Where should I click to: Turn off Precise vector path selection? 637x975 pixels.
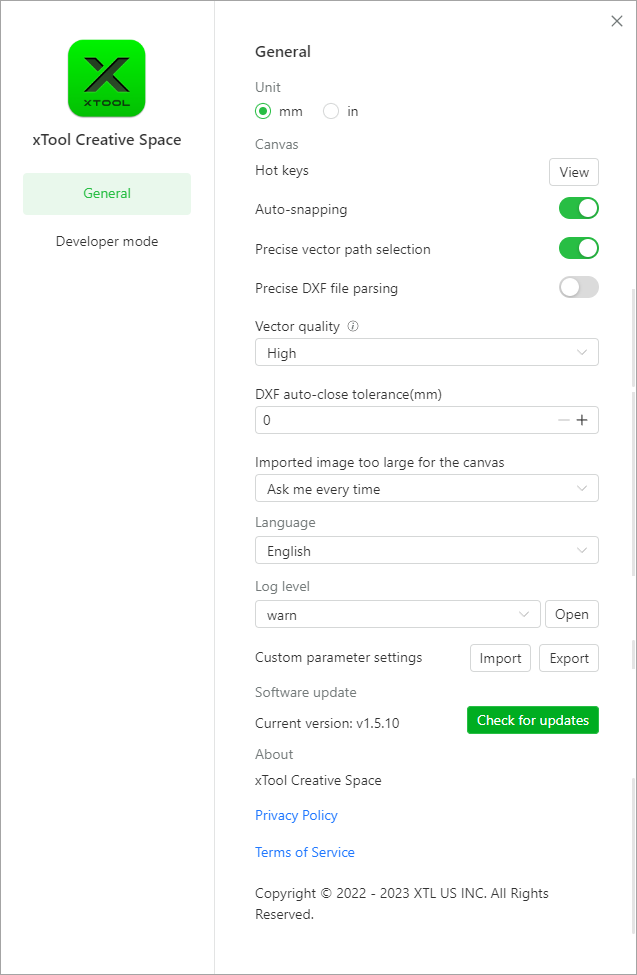(x=578, y=247)
